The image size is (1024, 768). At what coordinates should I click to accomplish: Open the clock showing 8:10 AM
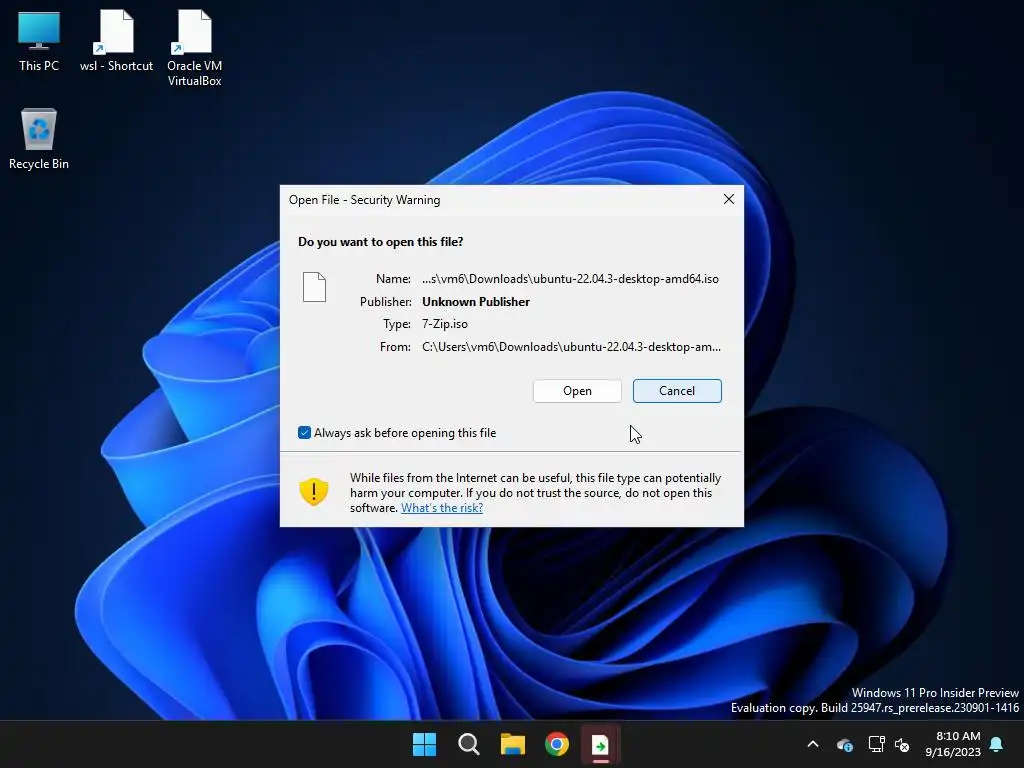tap(953, 744)
